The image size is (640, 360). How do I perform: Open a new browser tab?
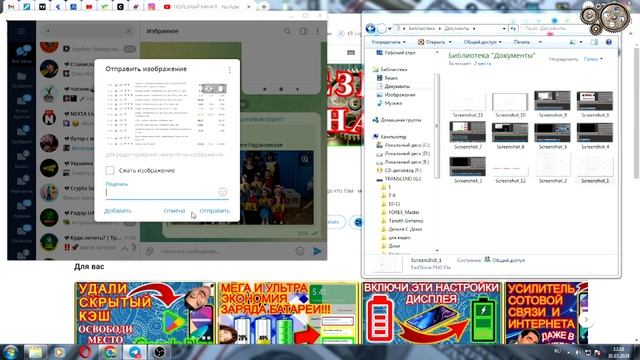point(264,7)
